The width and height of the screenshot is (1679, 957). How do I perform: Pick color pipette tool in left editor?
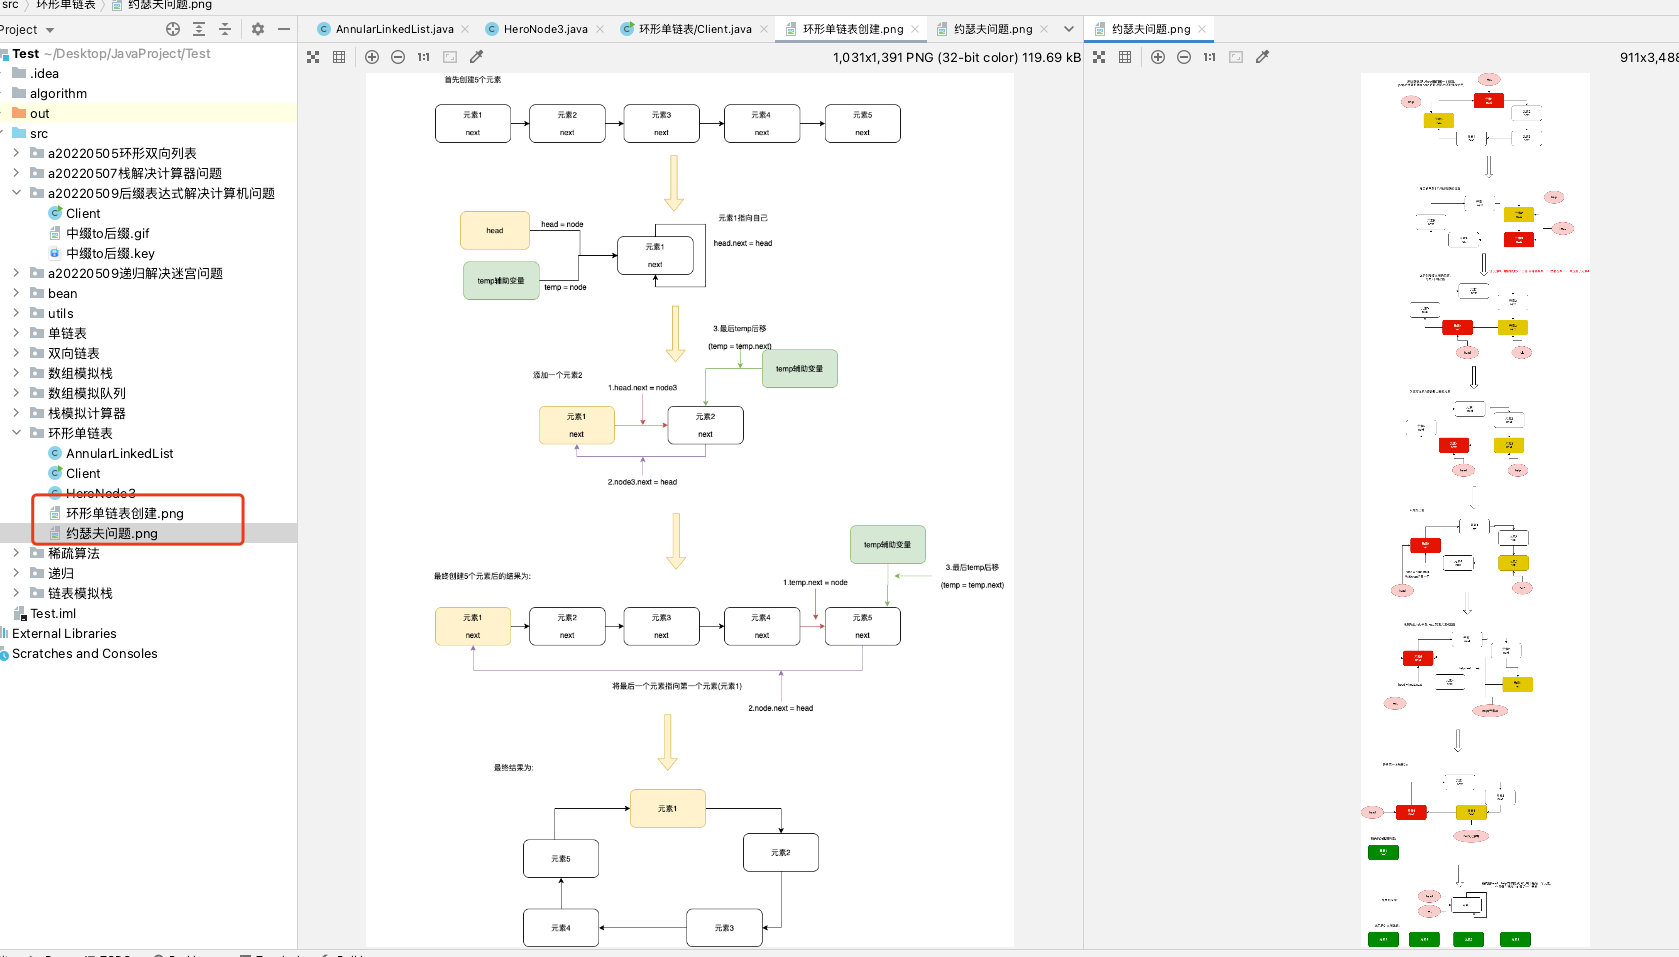476,57
